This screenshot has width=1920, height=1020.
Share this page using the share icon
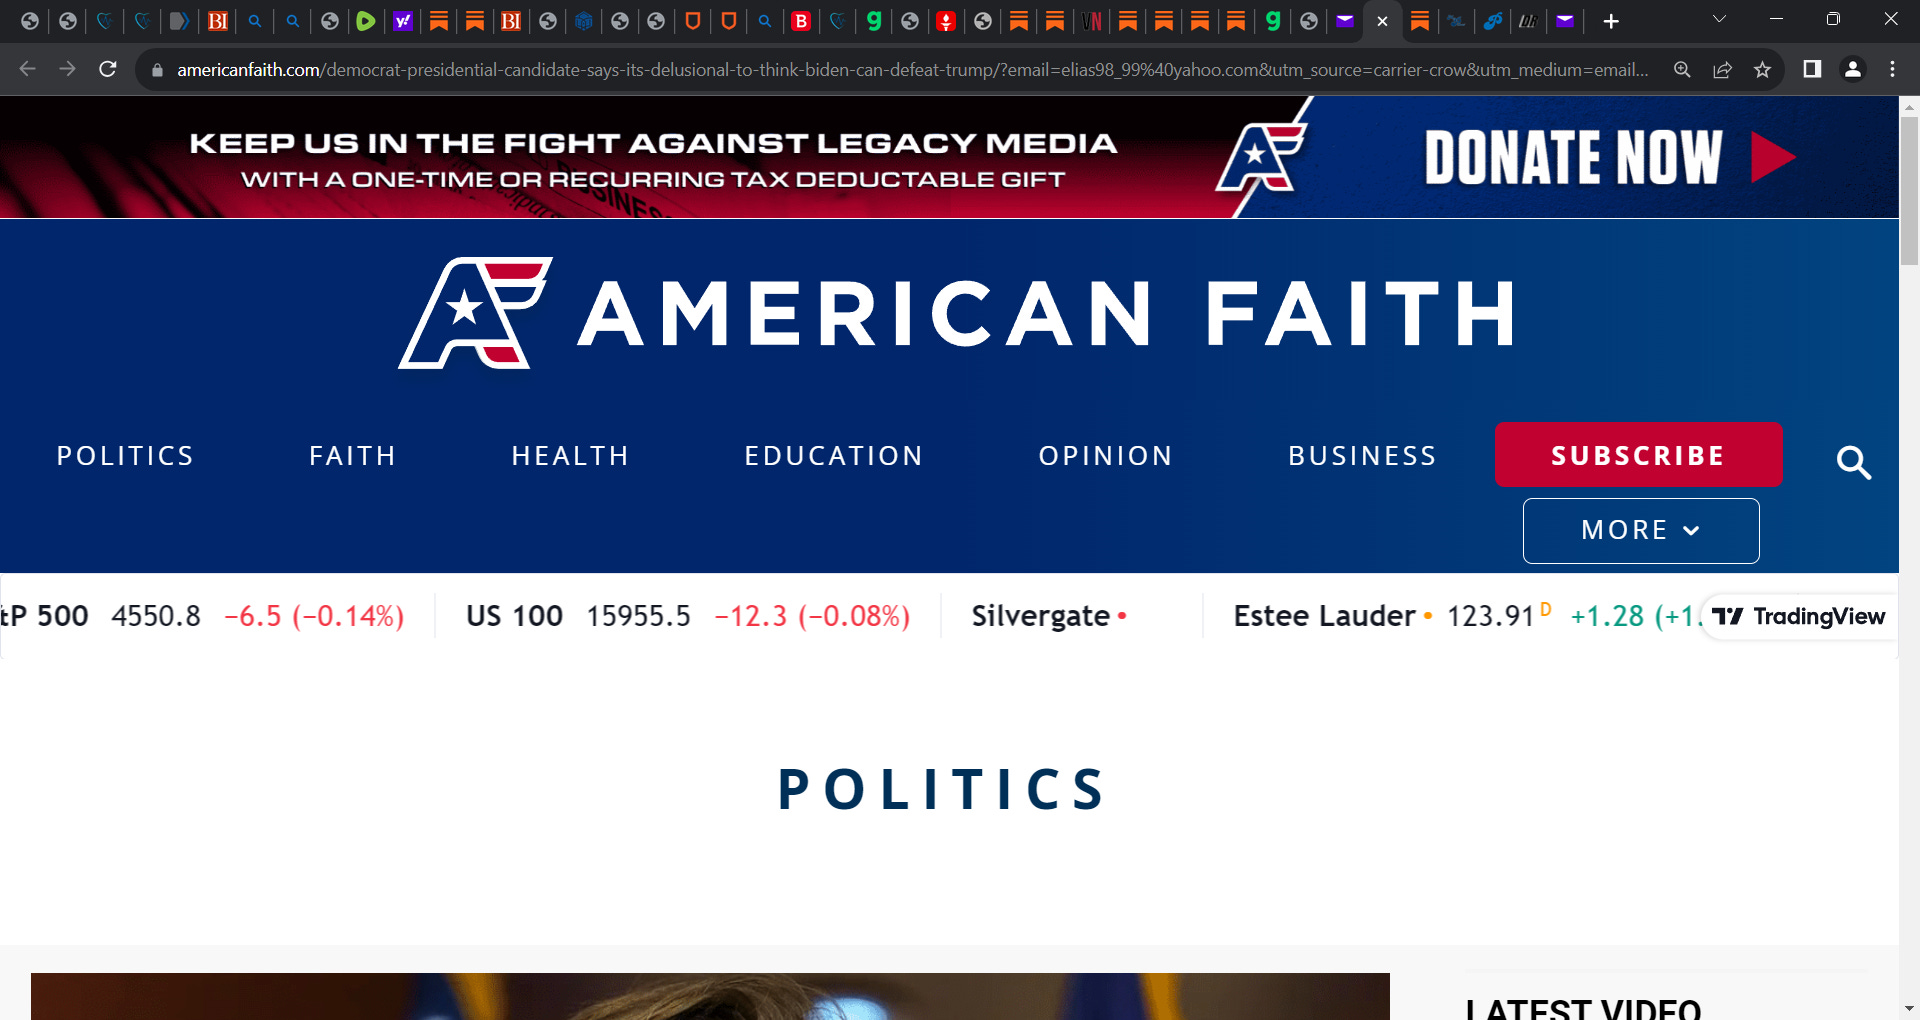[1722, 69]
